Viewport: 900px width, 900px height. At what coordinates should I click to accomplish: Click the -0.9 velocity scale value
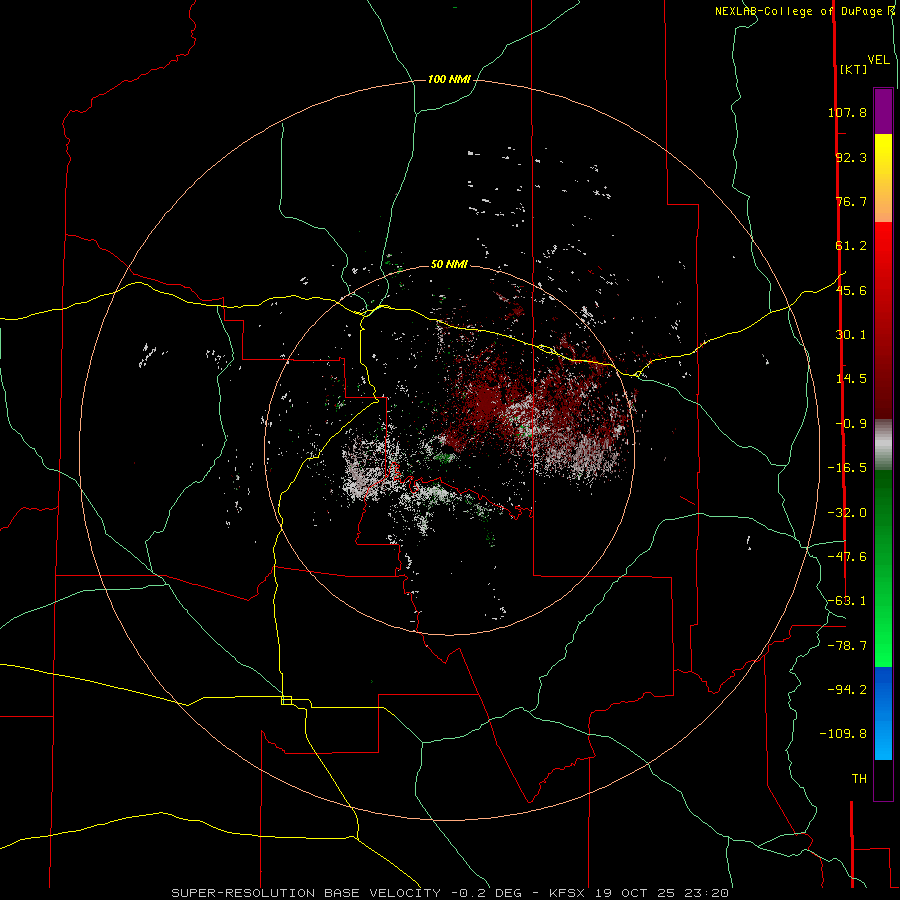[851, 424]
